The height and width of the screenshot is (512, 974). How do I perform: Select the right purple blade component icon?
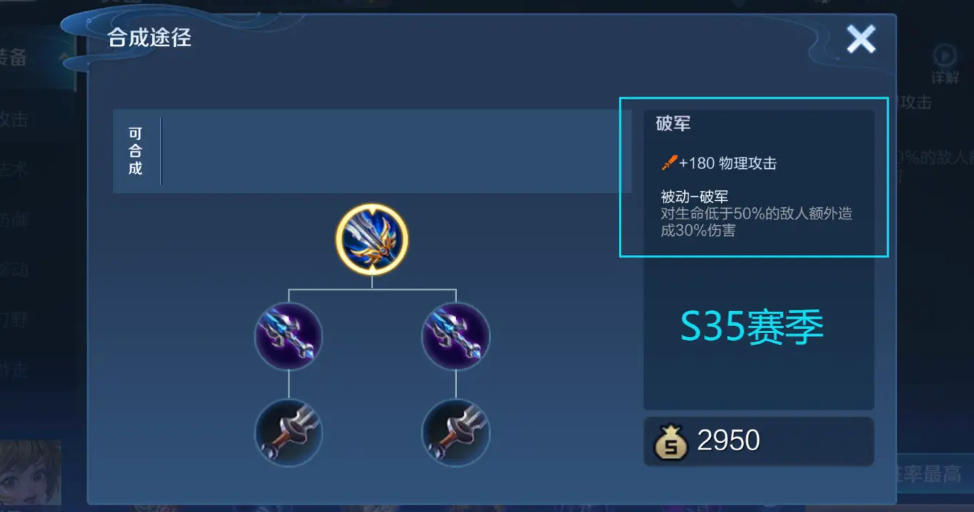click(456, 336)
